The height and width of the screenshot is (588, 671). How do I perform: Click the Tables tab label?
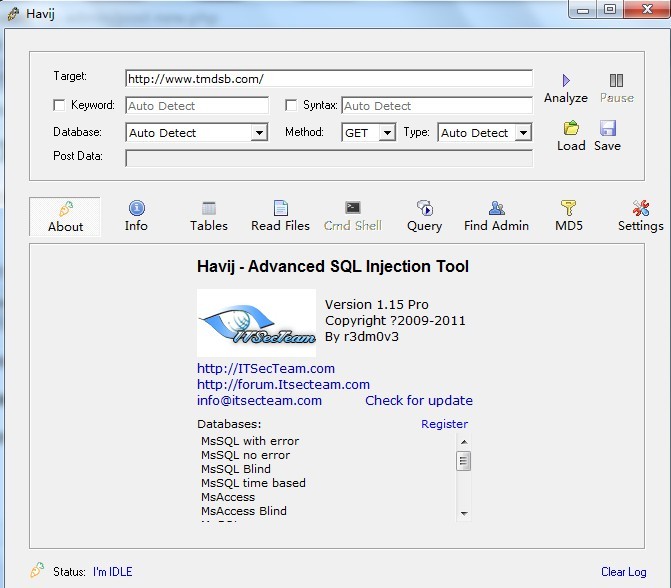(x=209, y=226)
